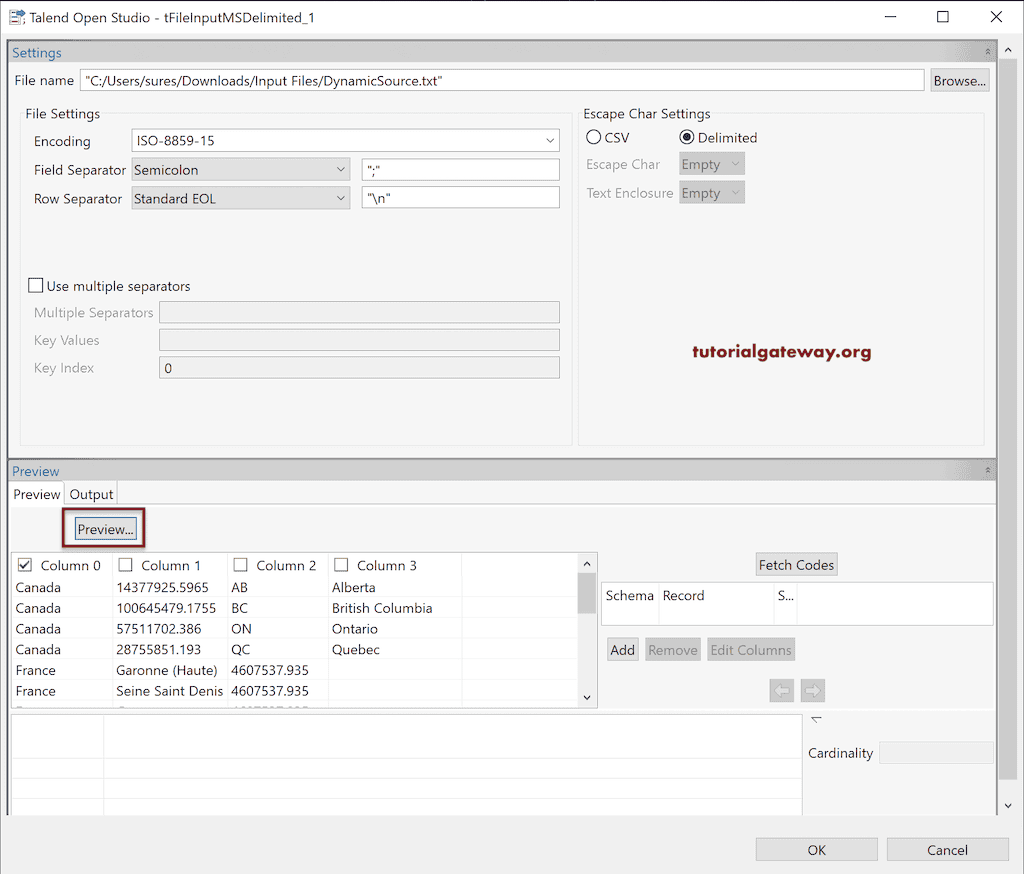
Task: Enable the Use multiple separators checkbox
Action: (36, 285)
